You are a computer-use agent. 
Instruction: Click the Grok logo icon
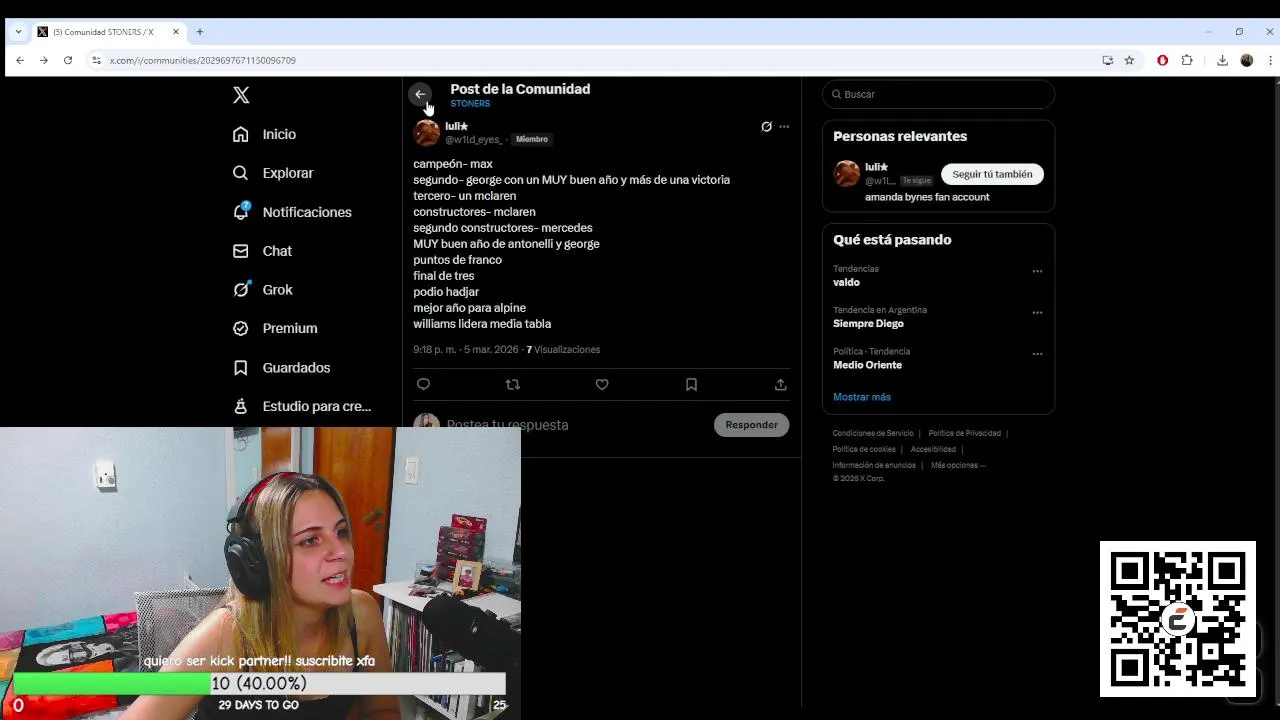tap(240, 290)
